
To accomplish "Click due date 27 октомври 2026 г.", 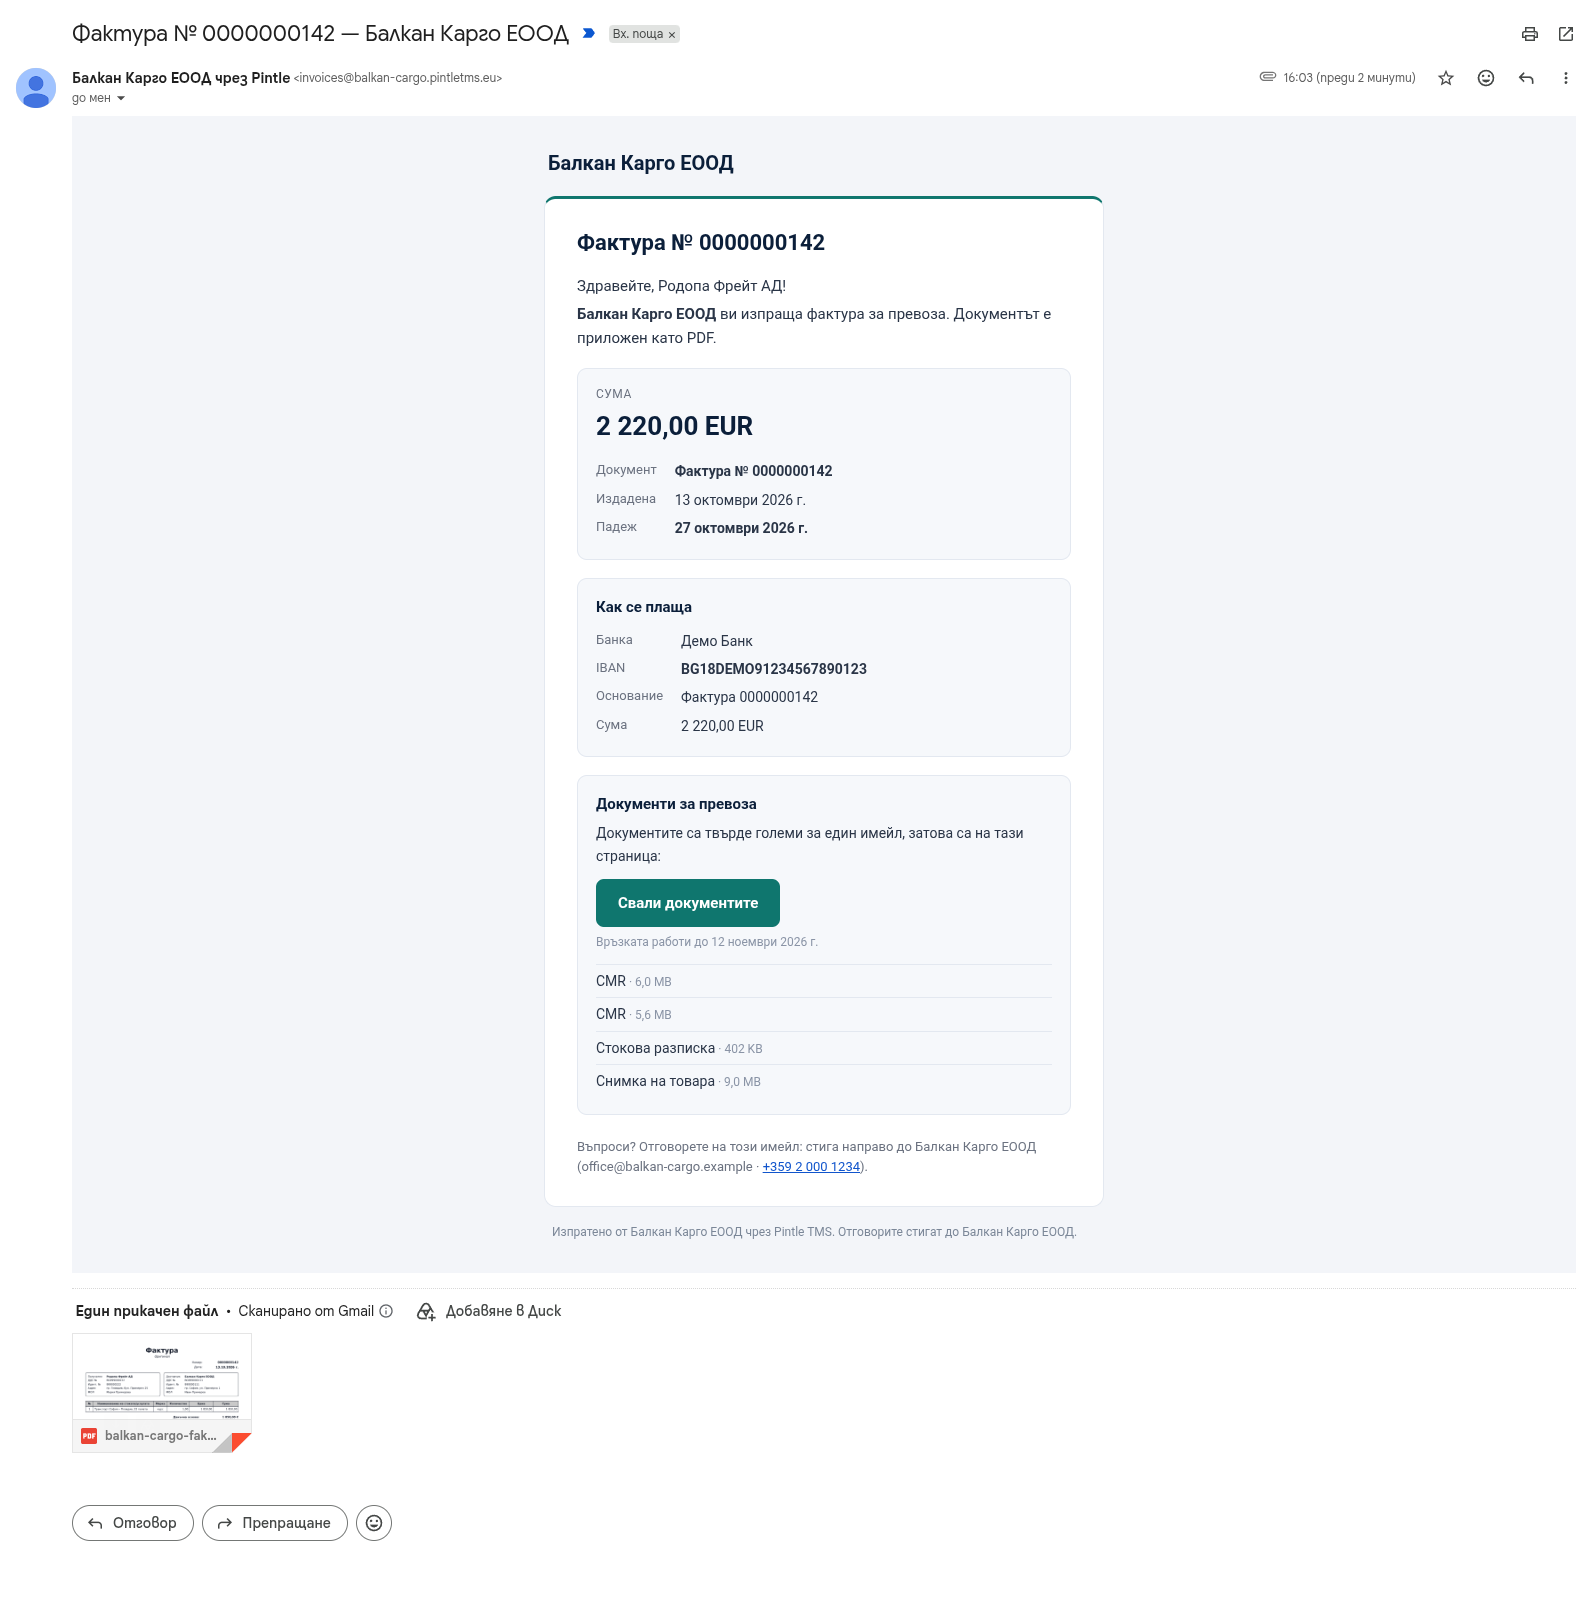I will pyautogui.click(x=741, y=528).
